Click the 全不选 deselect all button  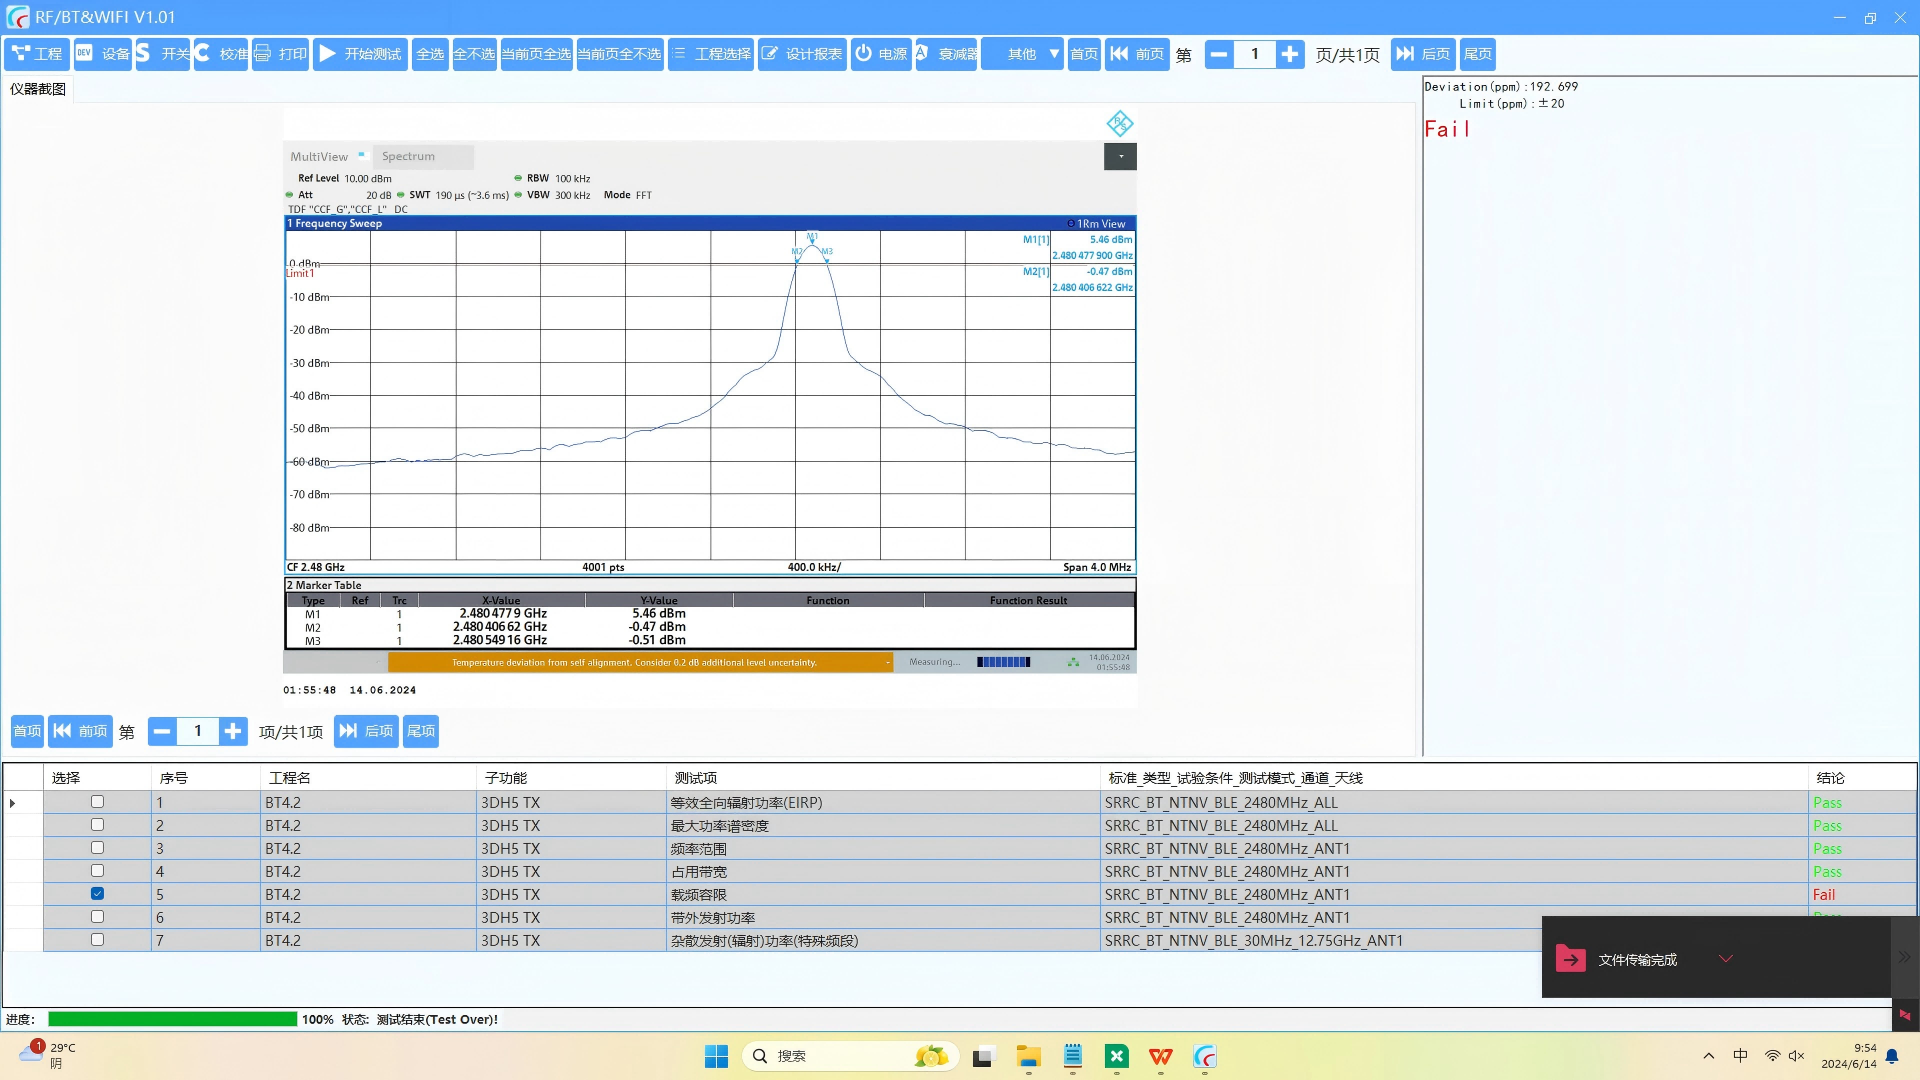click(474, 54)
